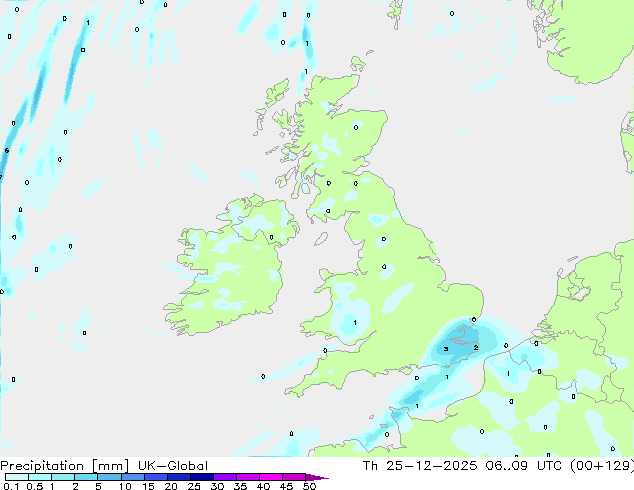Image resolution: width=634 pixels, height=490 pixels.
Task: Click the 15–20 mm legend swatch
Action: pos(156,477)
